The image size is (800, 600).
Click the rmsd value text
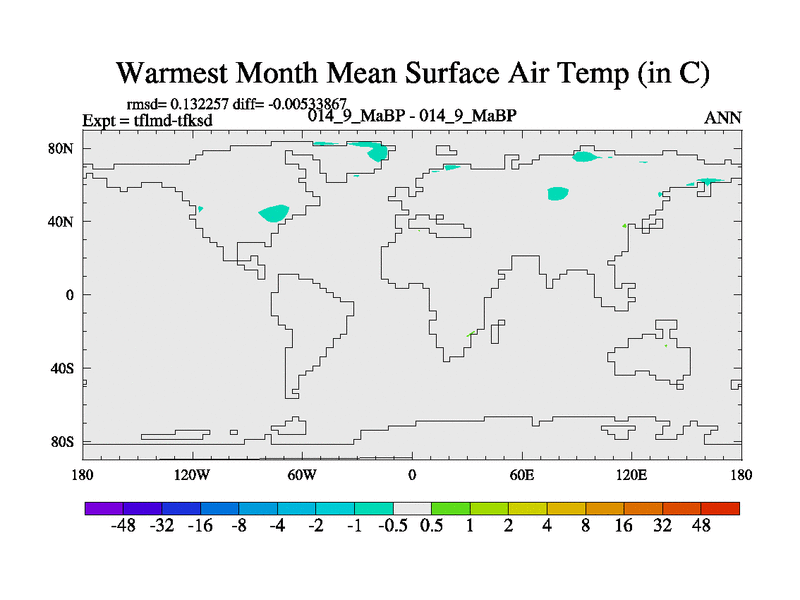236,104
